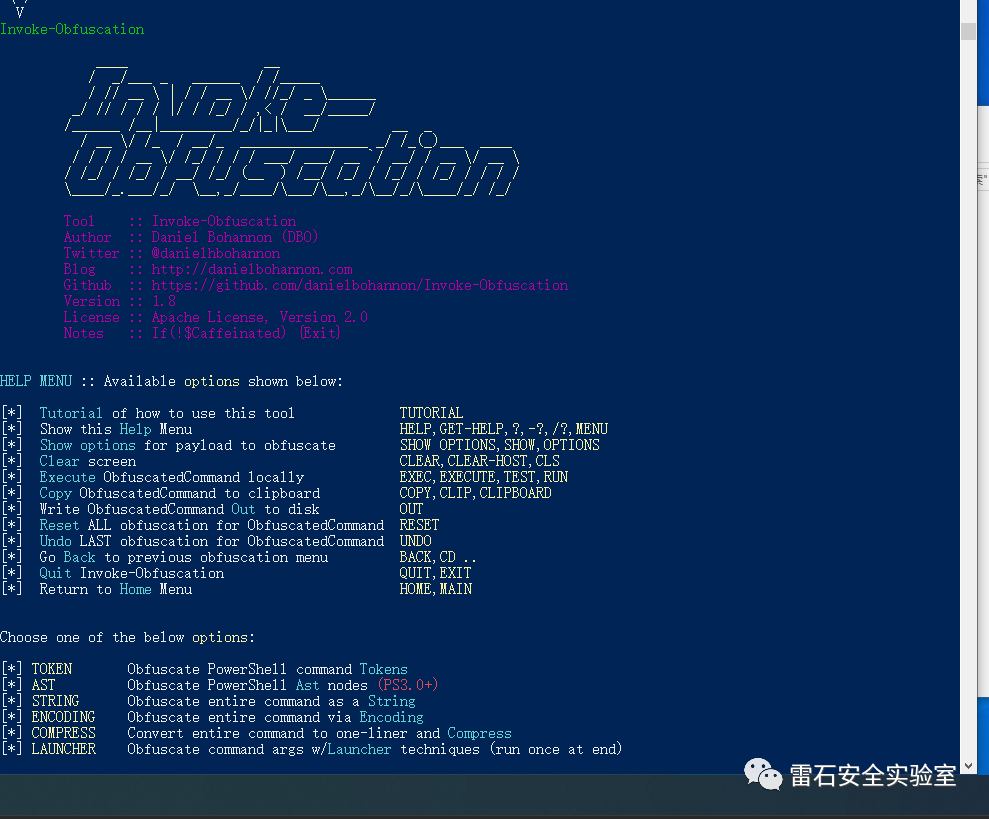989x819 pixels.
Task: Click the 'AST' option keyword
Action: [x=44, y=685]
